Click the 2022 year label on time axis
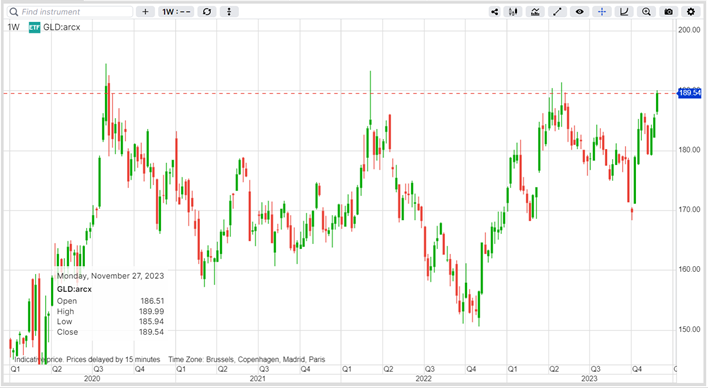This screenshot has height=388, width=708. [x=424, y=379]
